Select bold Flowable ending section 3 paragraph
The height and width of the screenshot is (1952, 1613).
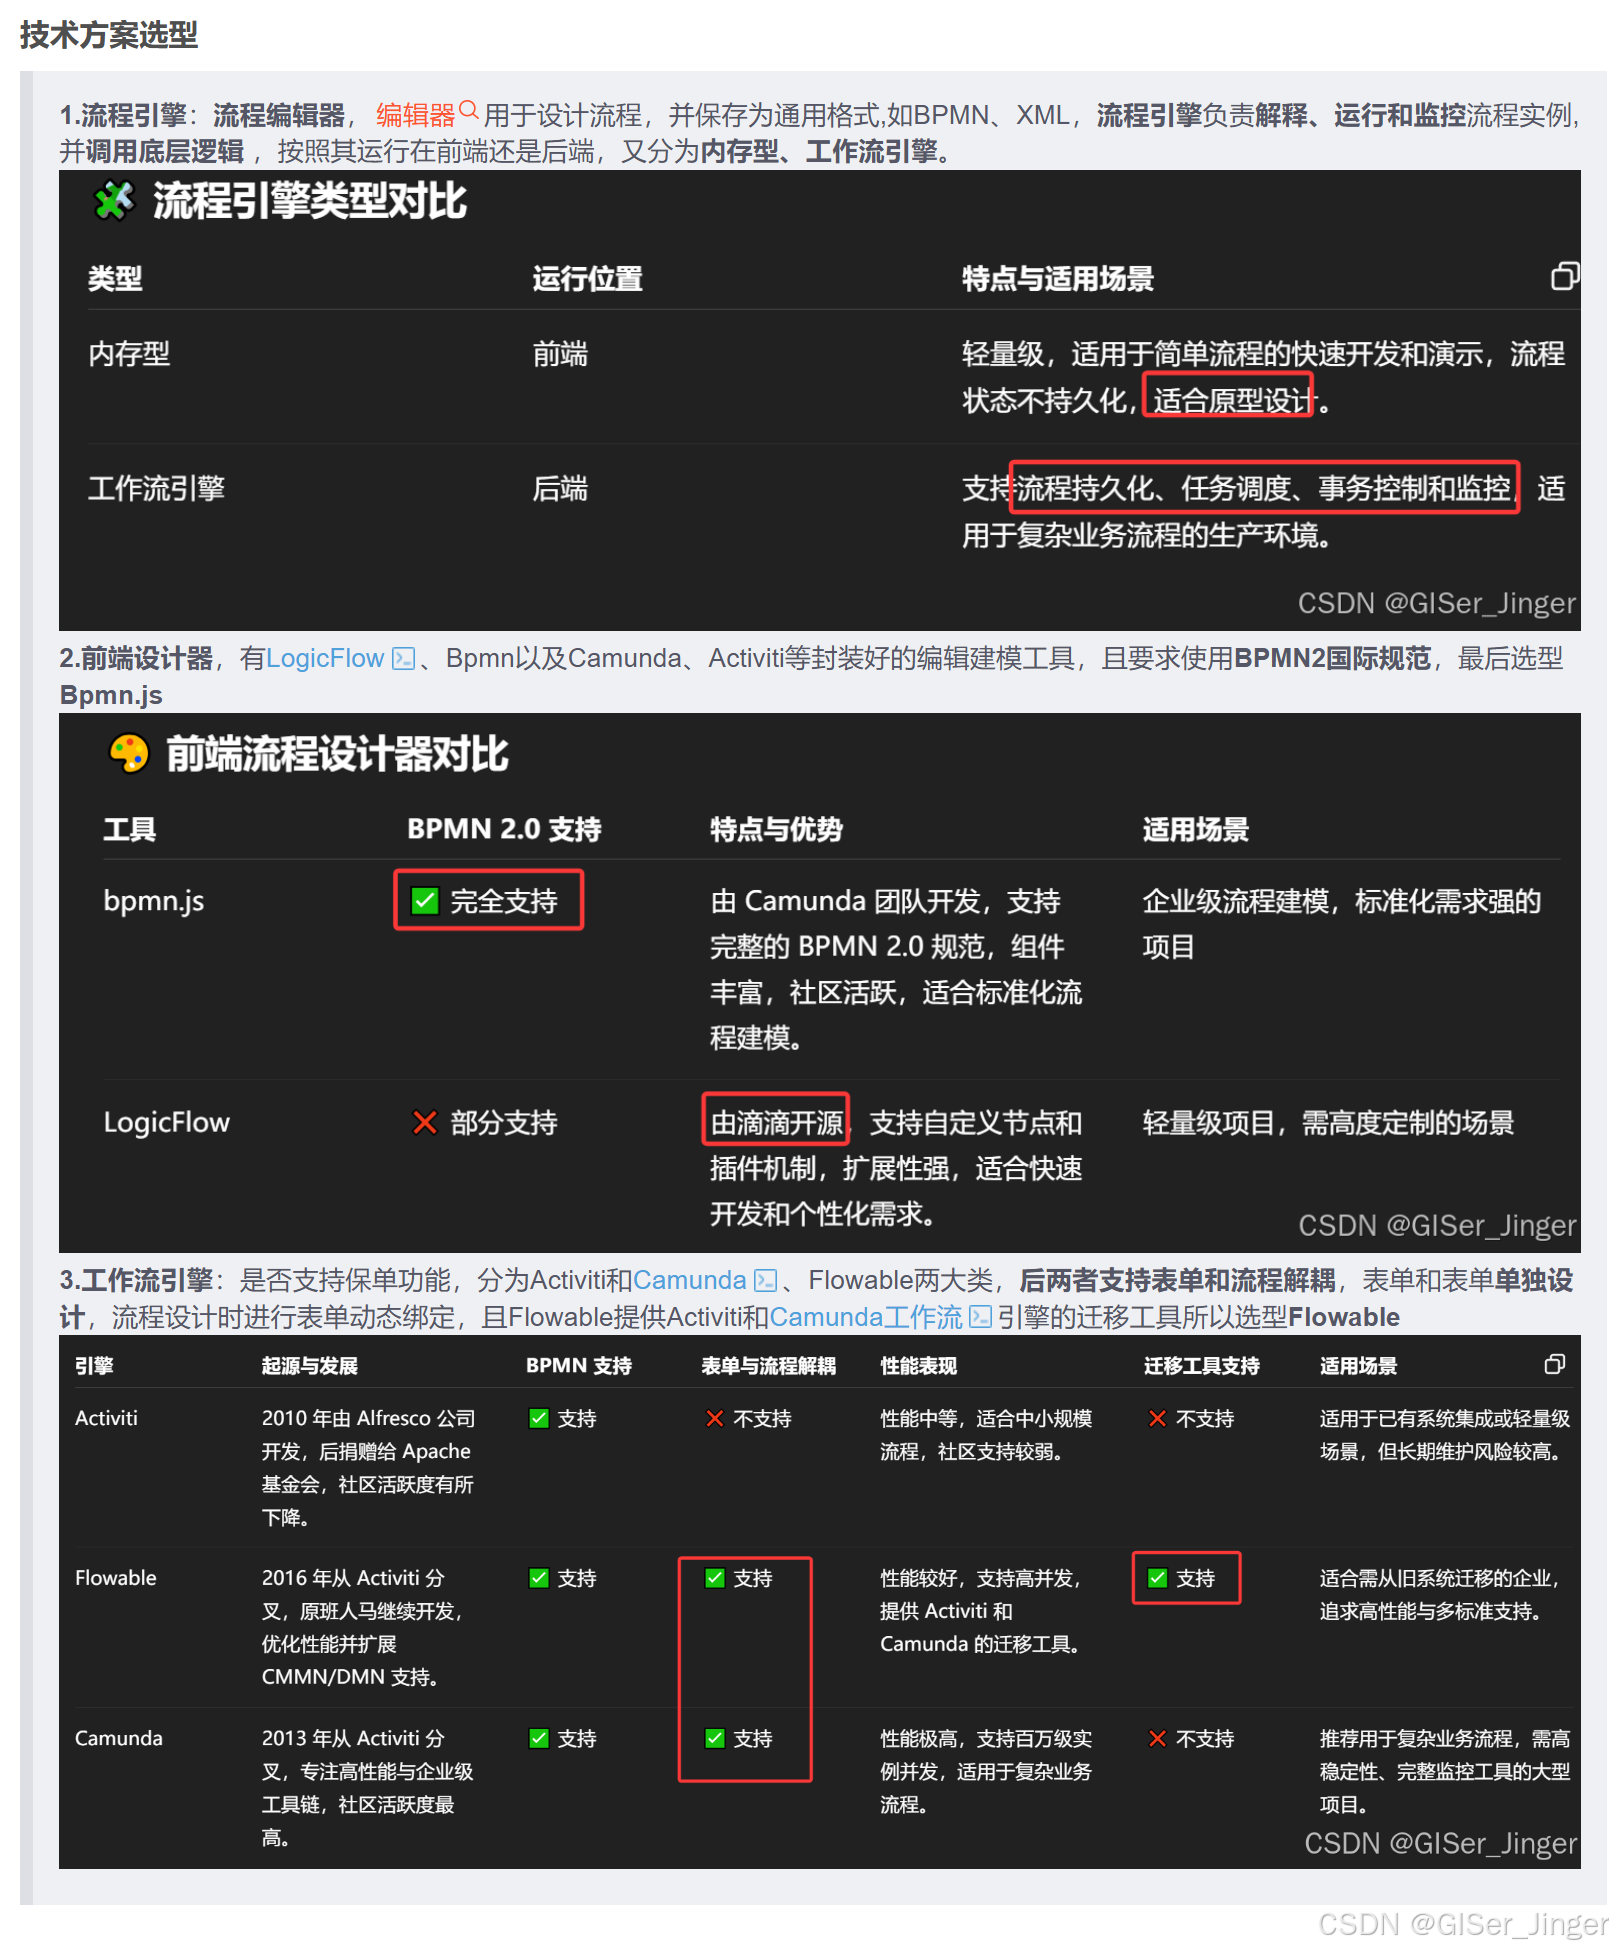pyautogui.click(x=1344, y=1317)
